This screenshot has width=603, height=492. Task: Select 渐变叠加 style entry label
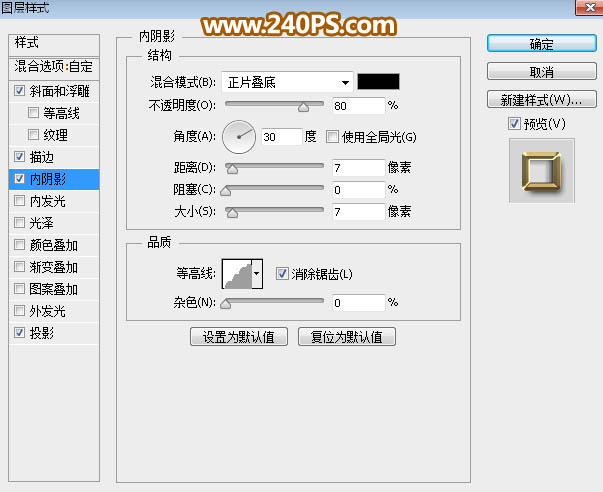click(53, 267)
